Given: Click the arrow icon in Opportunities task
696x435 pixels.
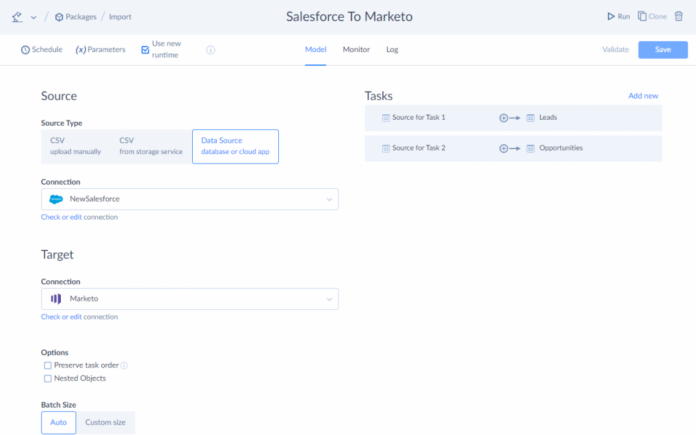Looking at the screenshot, I should (x=510, y=148).
